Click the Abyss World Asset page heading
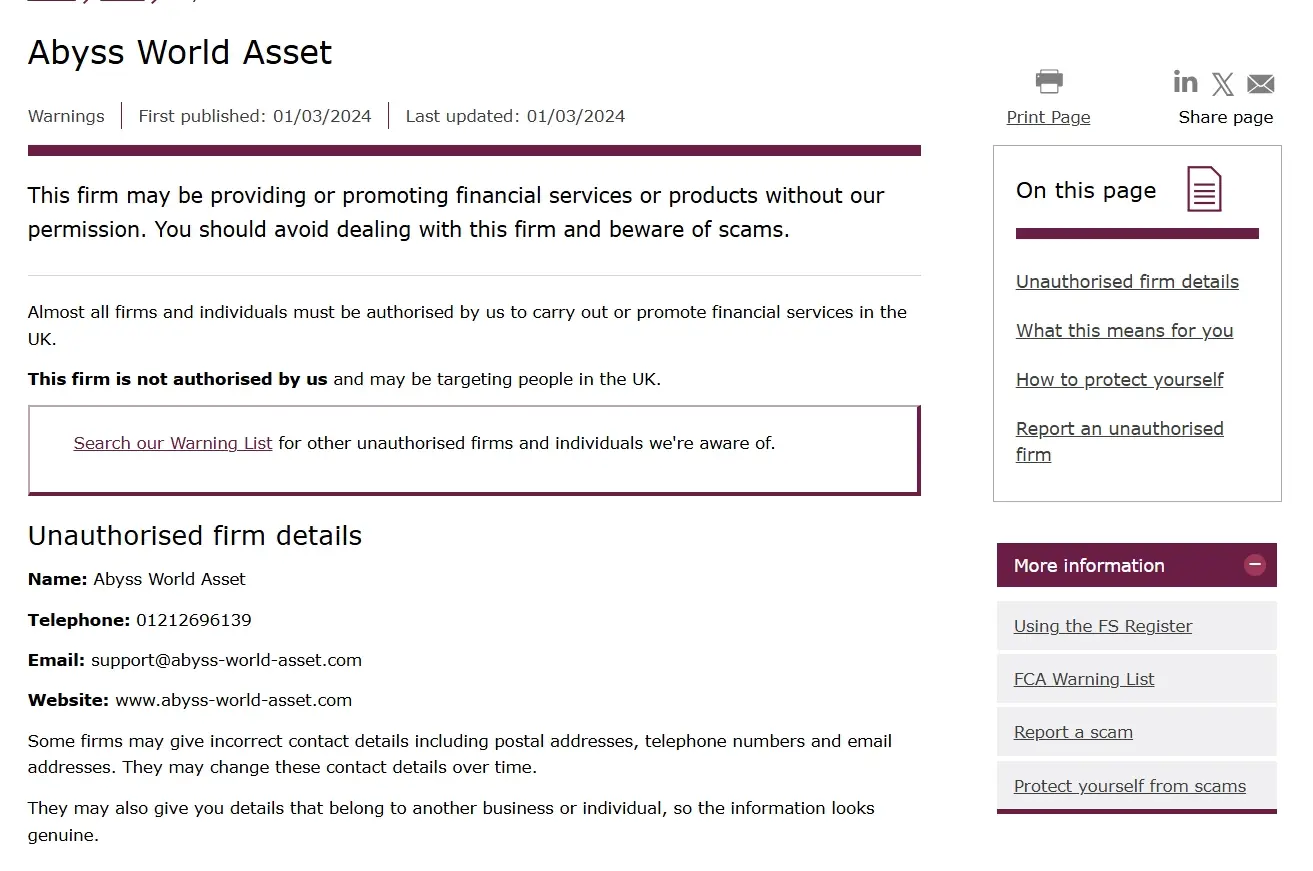 point(180,52)
